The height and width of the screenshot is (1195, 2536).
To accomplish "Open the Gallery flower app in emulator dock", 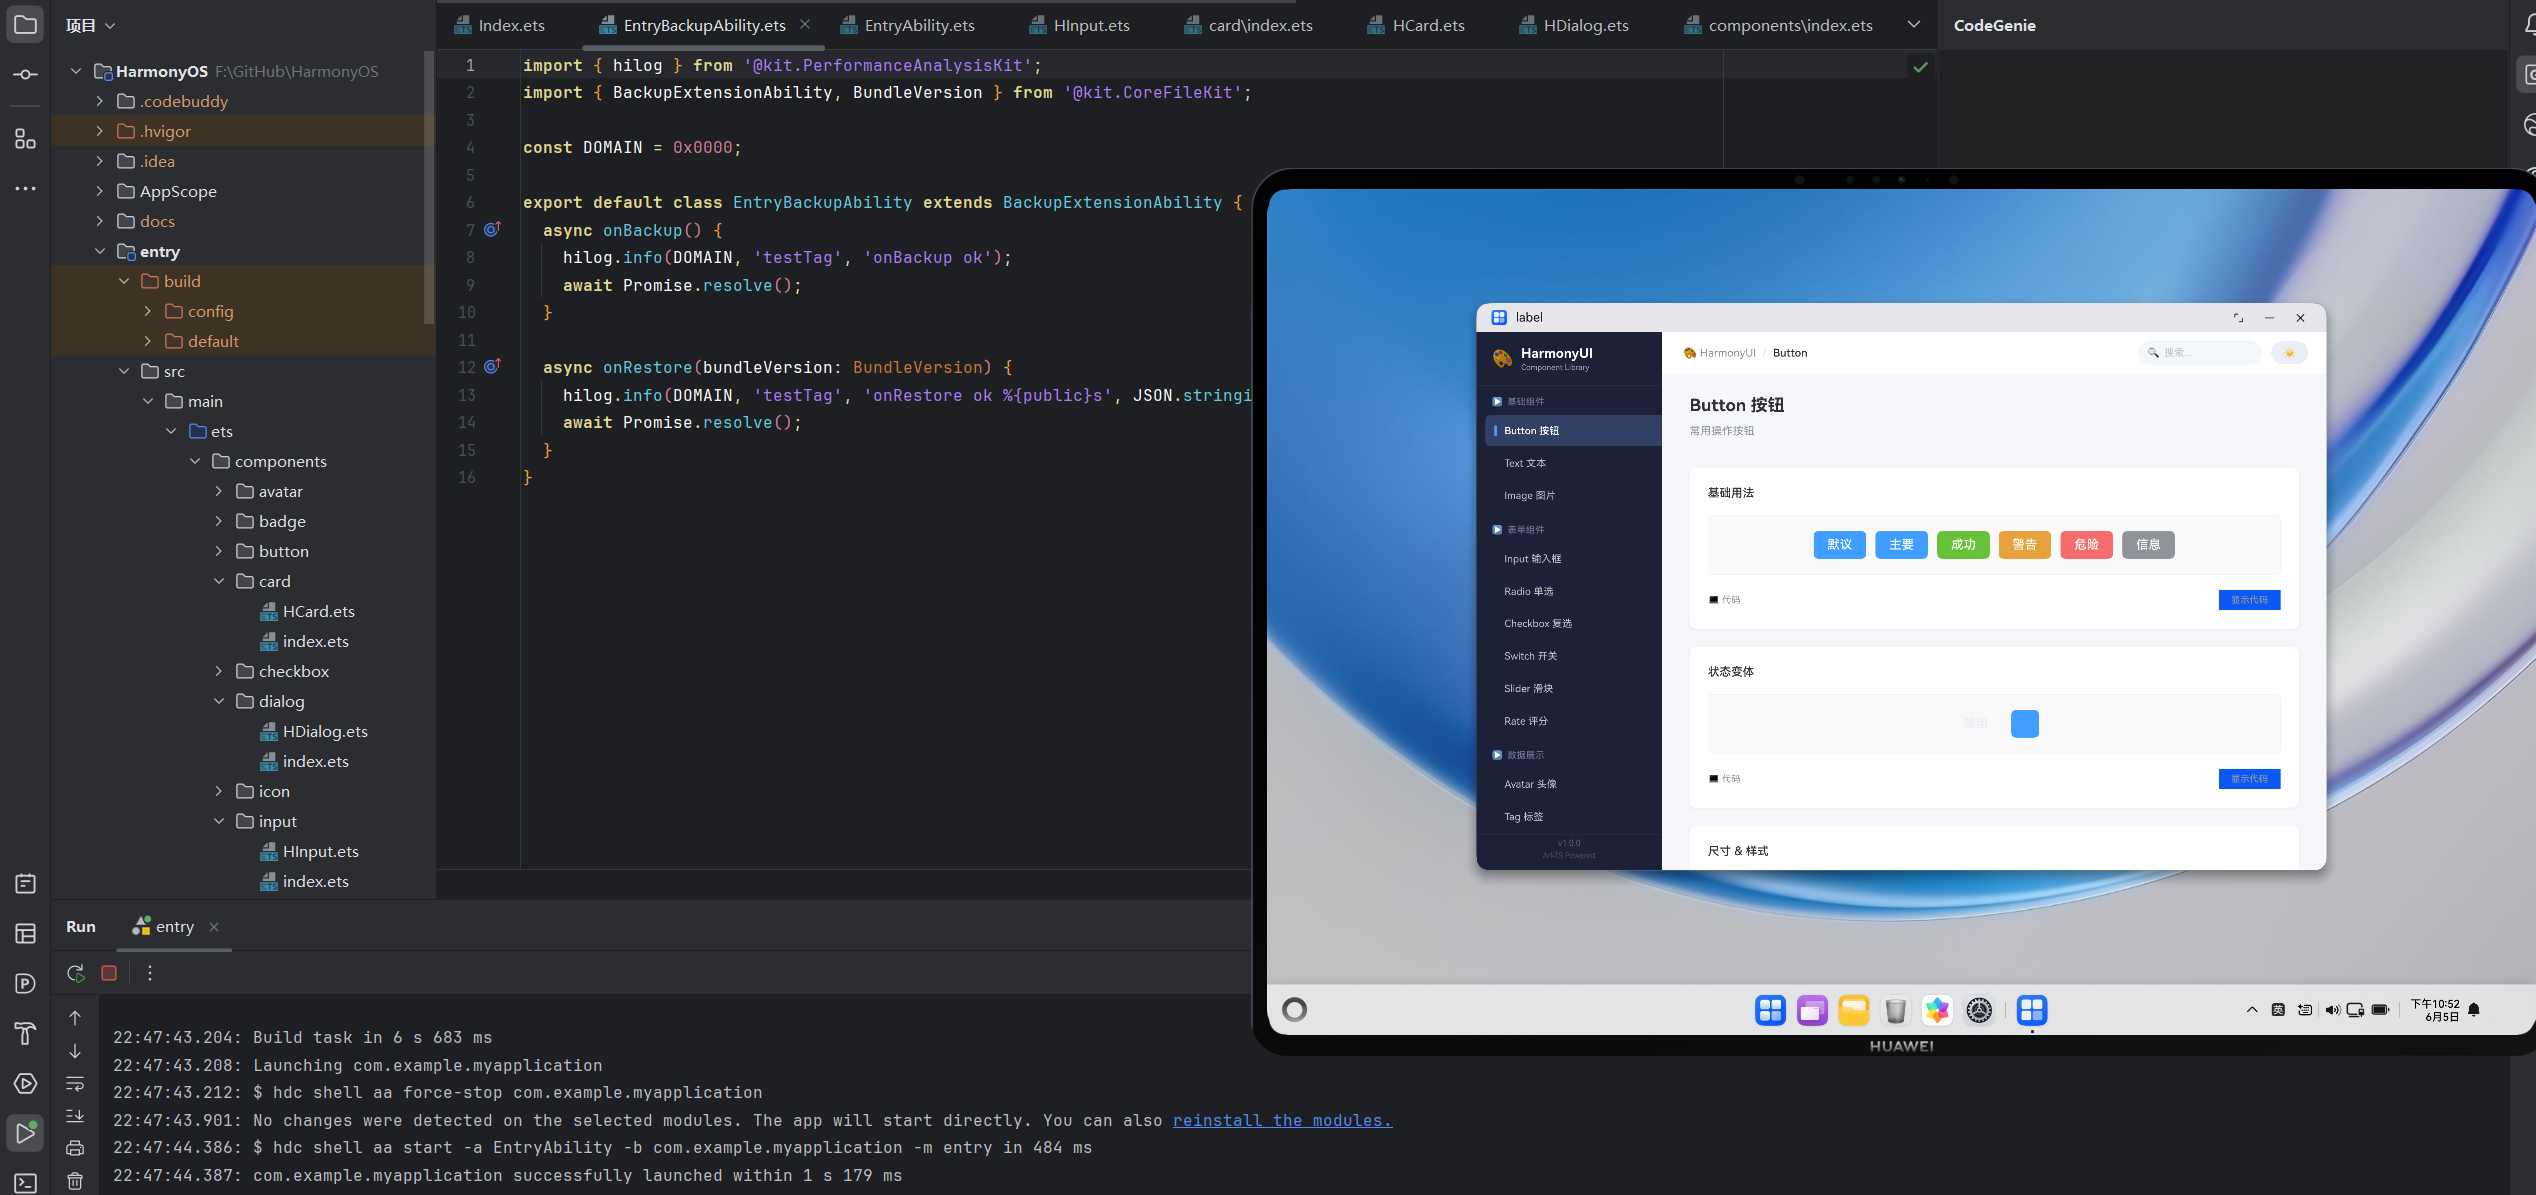I will click(1937, 1010).
